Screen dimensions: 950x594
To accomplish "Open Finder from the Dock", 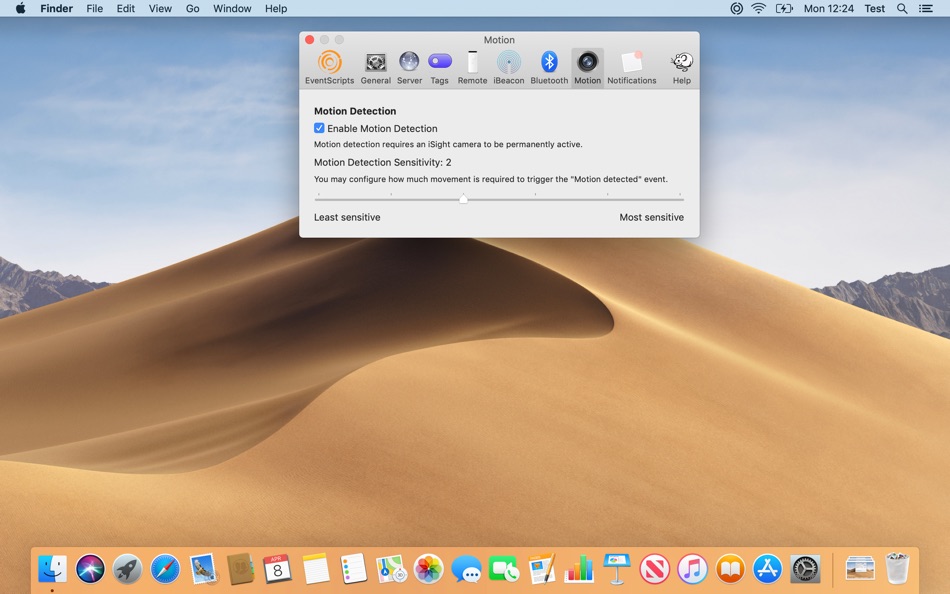I will [x=53, y=569].
